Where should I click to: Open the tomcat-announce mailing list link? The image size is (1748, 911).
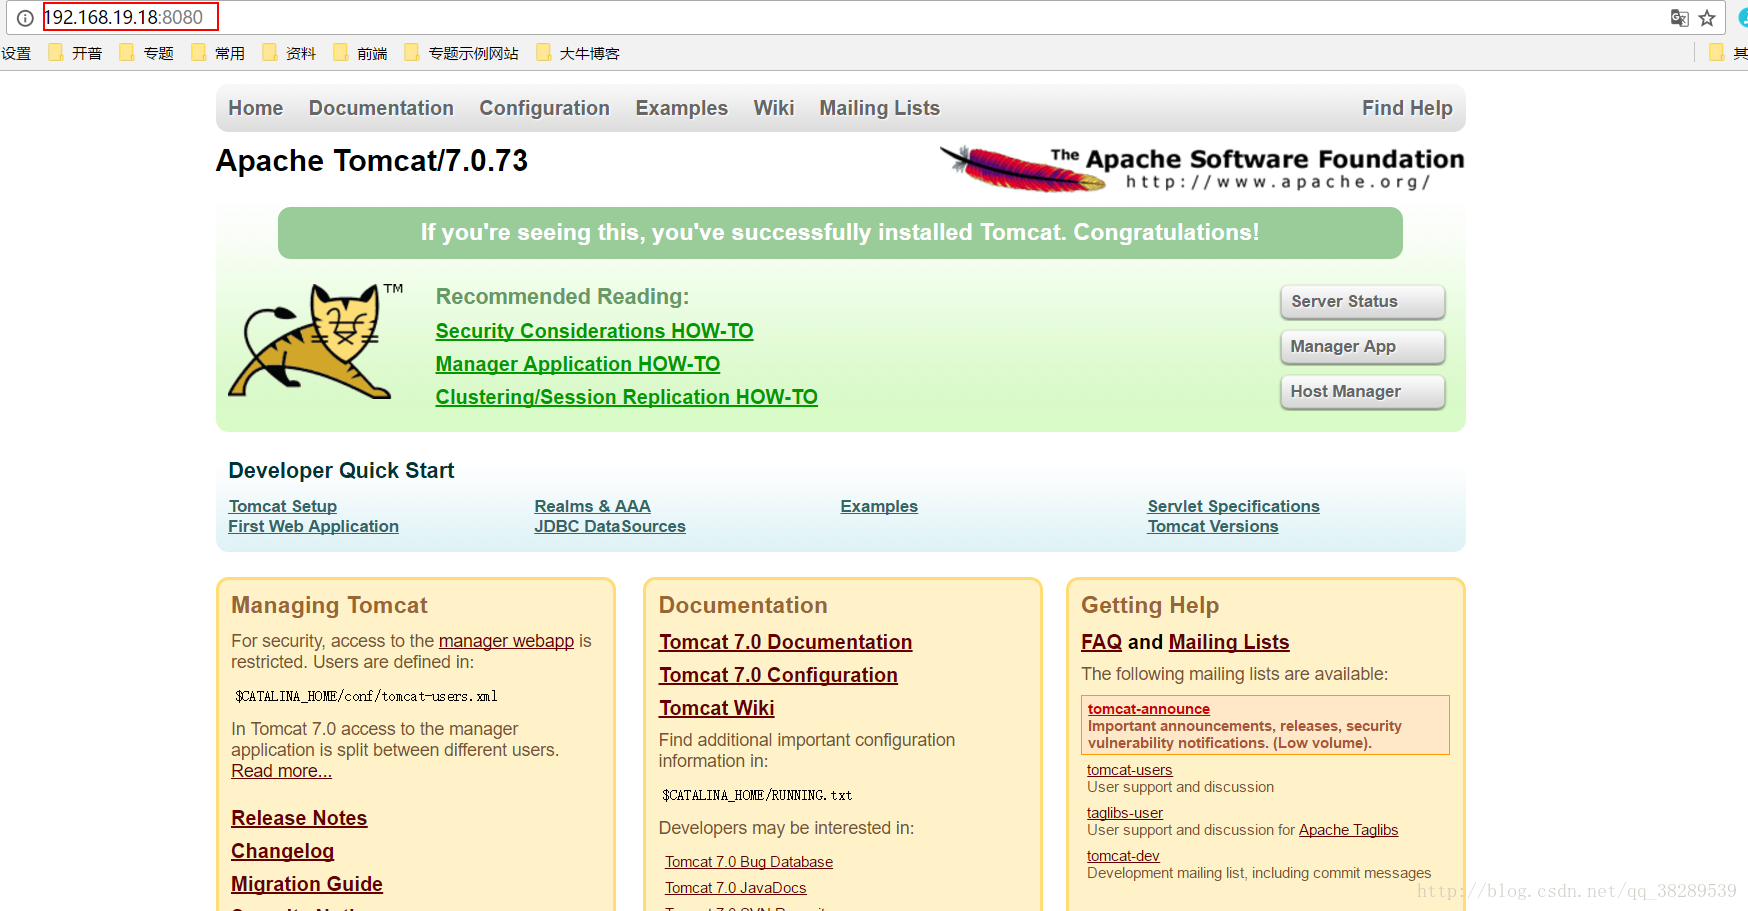[1148, 709]
